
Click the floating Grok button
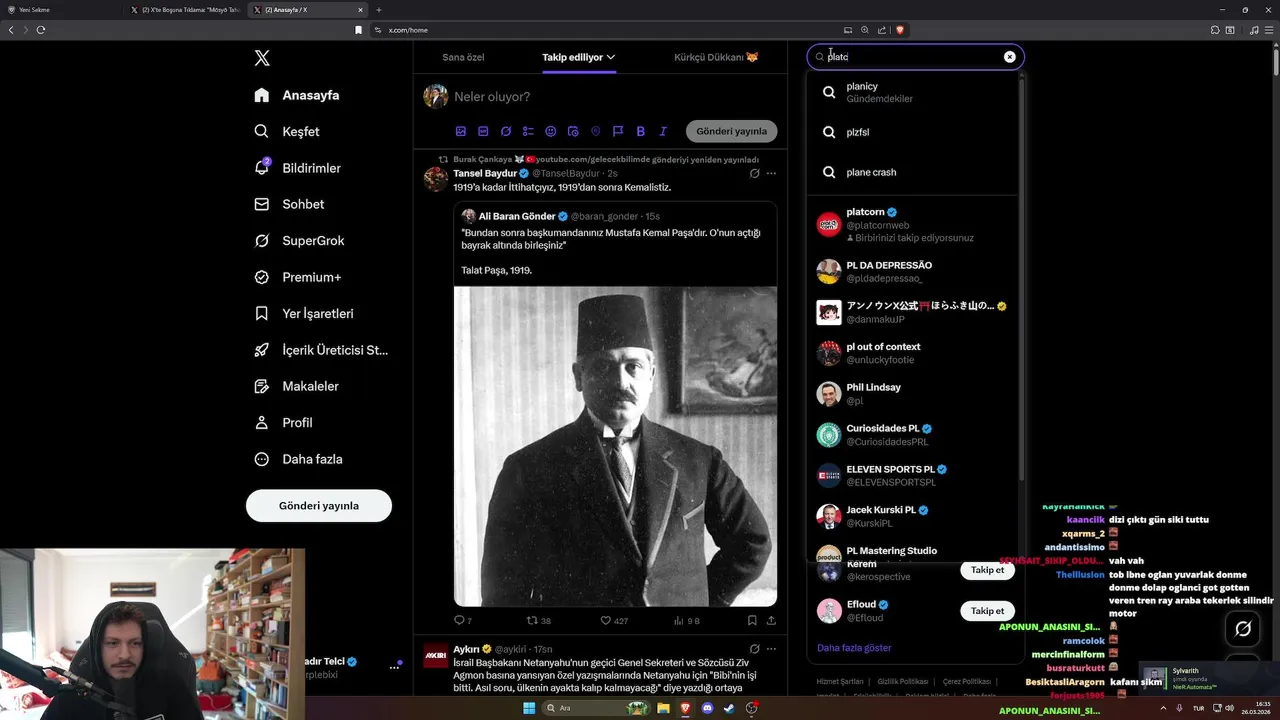(1243, 629)
